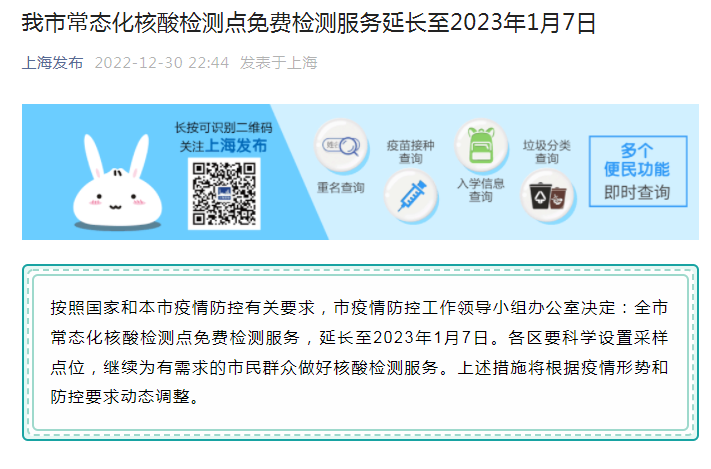This screenshot has width=711, height=469.
Task: Click the green school backpack icon
Action: 481,146
